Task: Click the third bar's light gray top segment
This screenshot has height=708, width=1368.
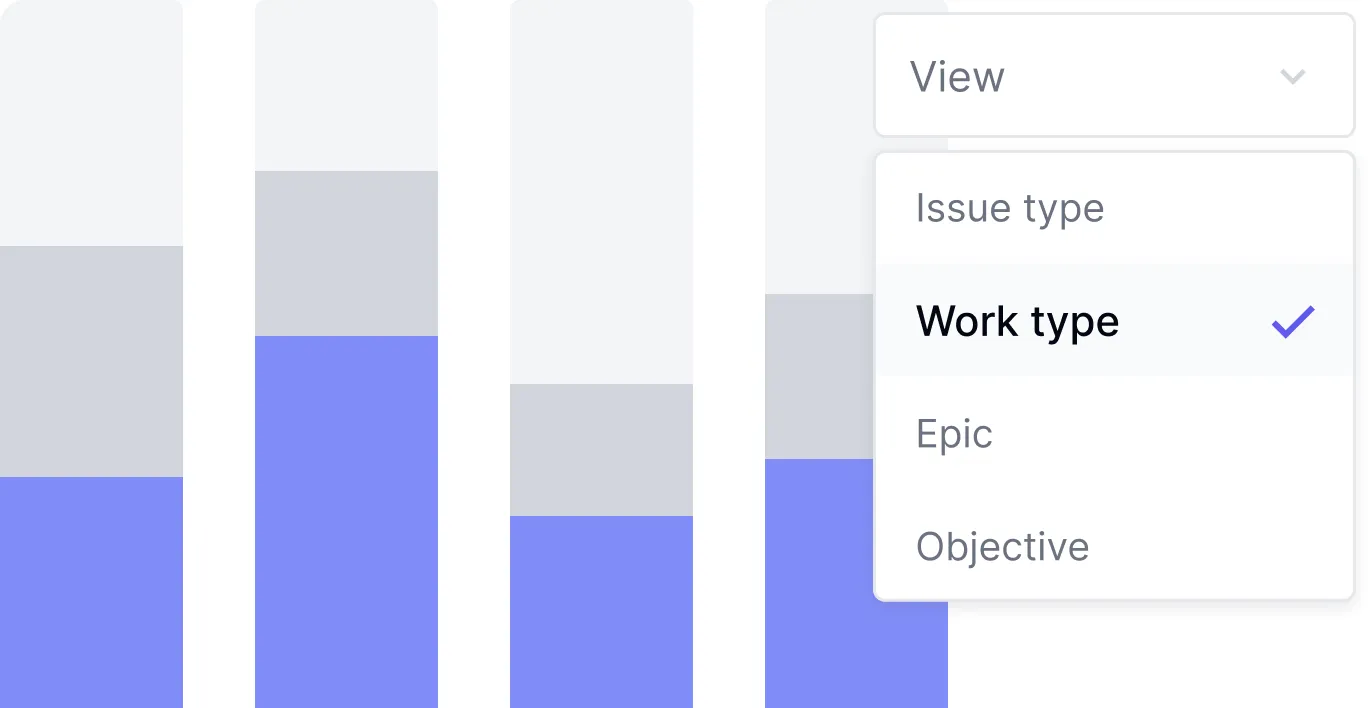Action: [x=601, y=192]
